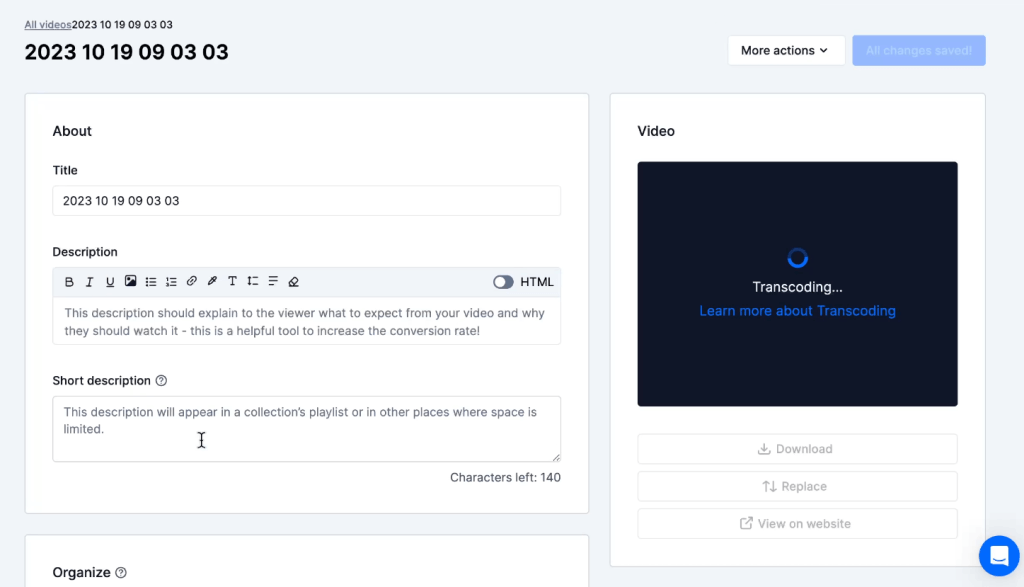1024x587 pixels.
Task: Insert a hyperlink in the description
Action: coord(192,281)
